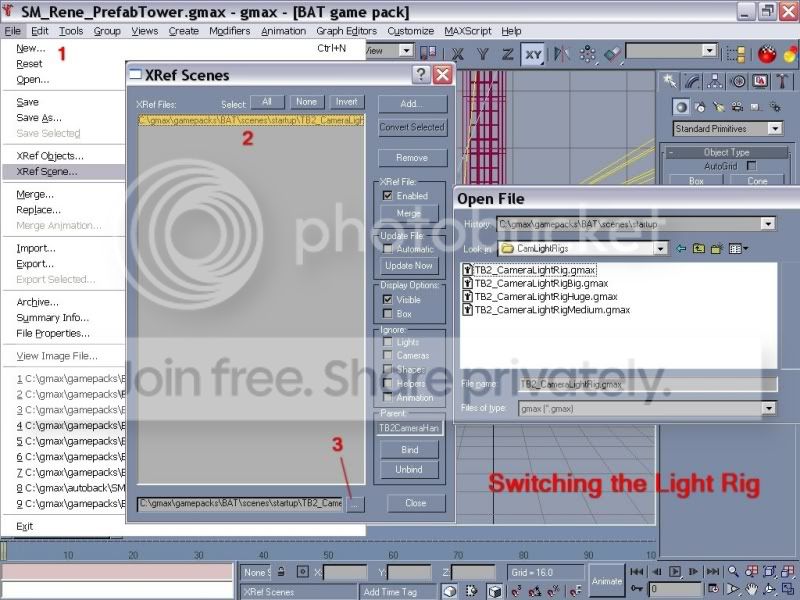Go up one folder level in Open File

(x=698, y=248)
